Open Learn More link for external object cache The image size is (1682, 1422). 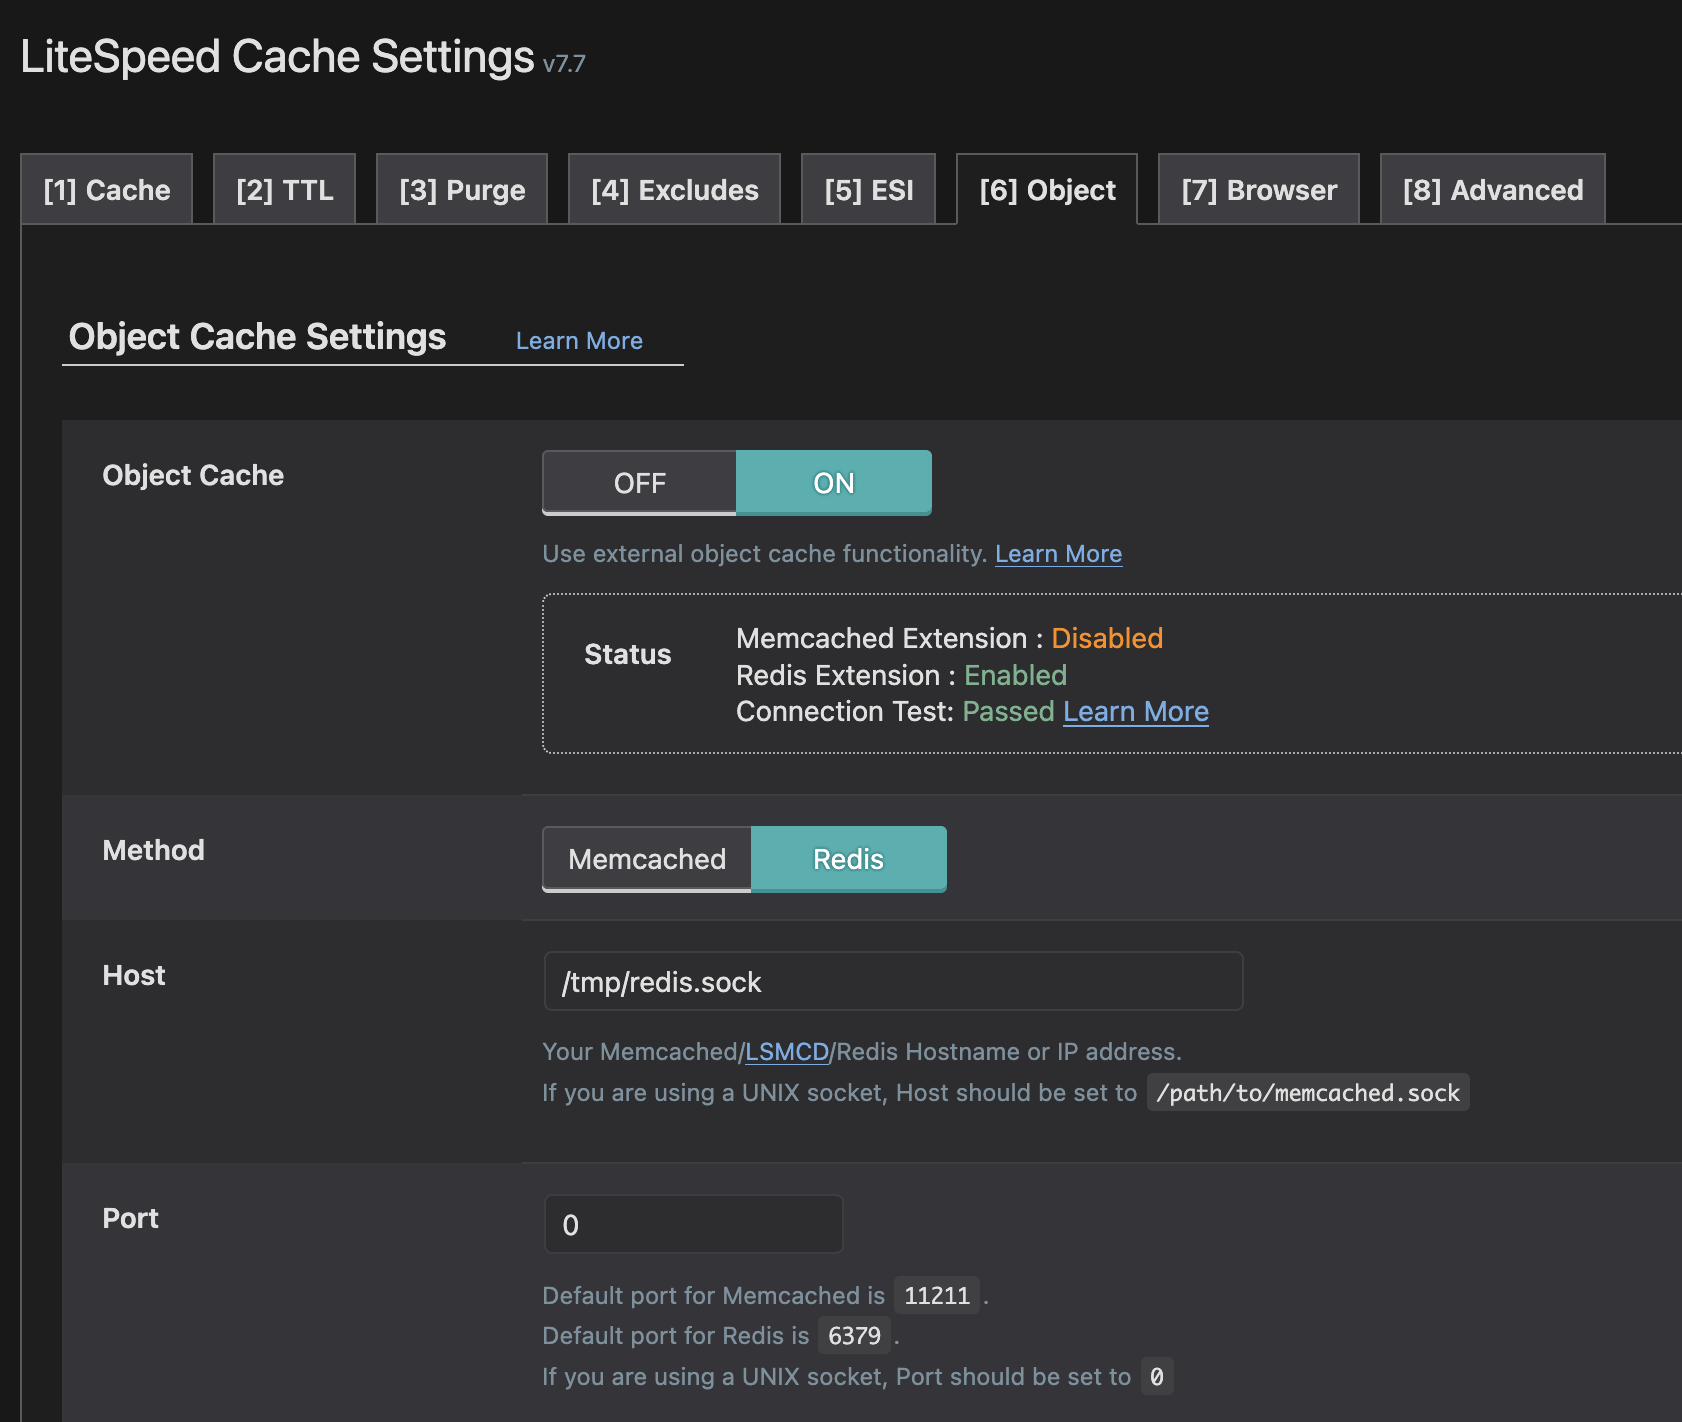[x=1058, y=554]
